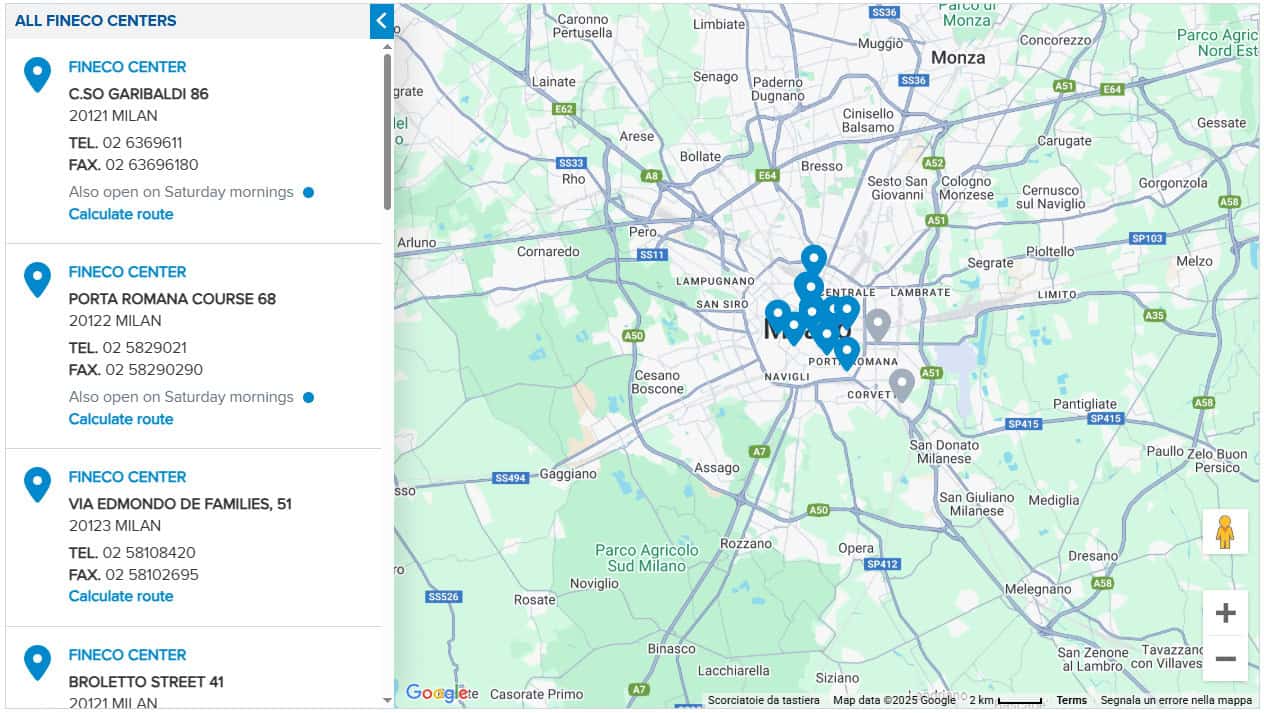Click the list scrollbar down arrow
Screen dimensions: 1264x713
388,701
